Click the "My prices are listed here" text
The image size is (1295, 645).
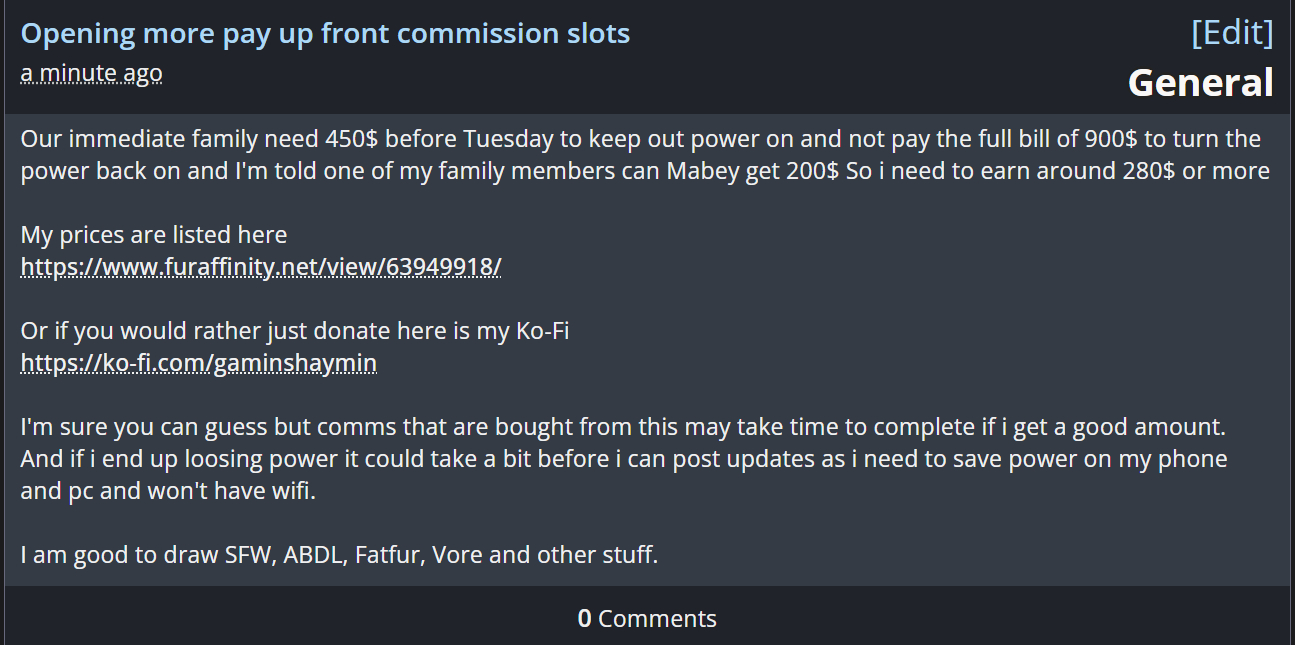click(x=154, y=235)
